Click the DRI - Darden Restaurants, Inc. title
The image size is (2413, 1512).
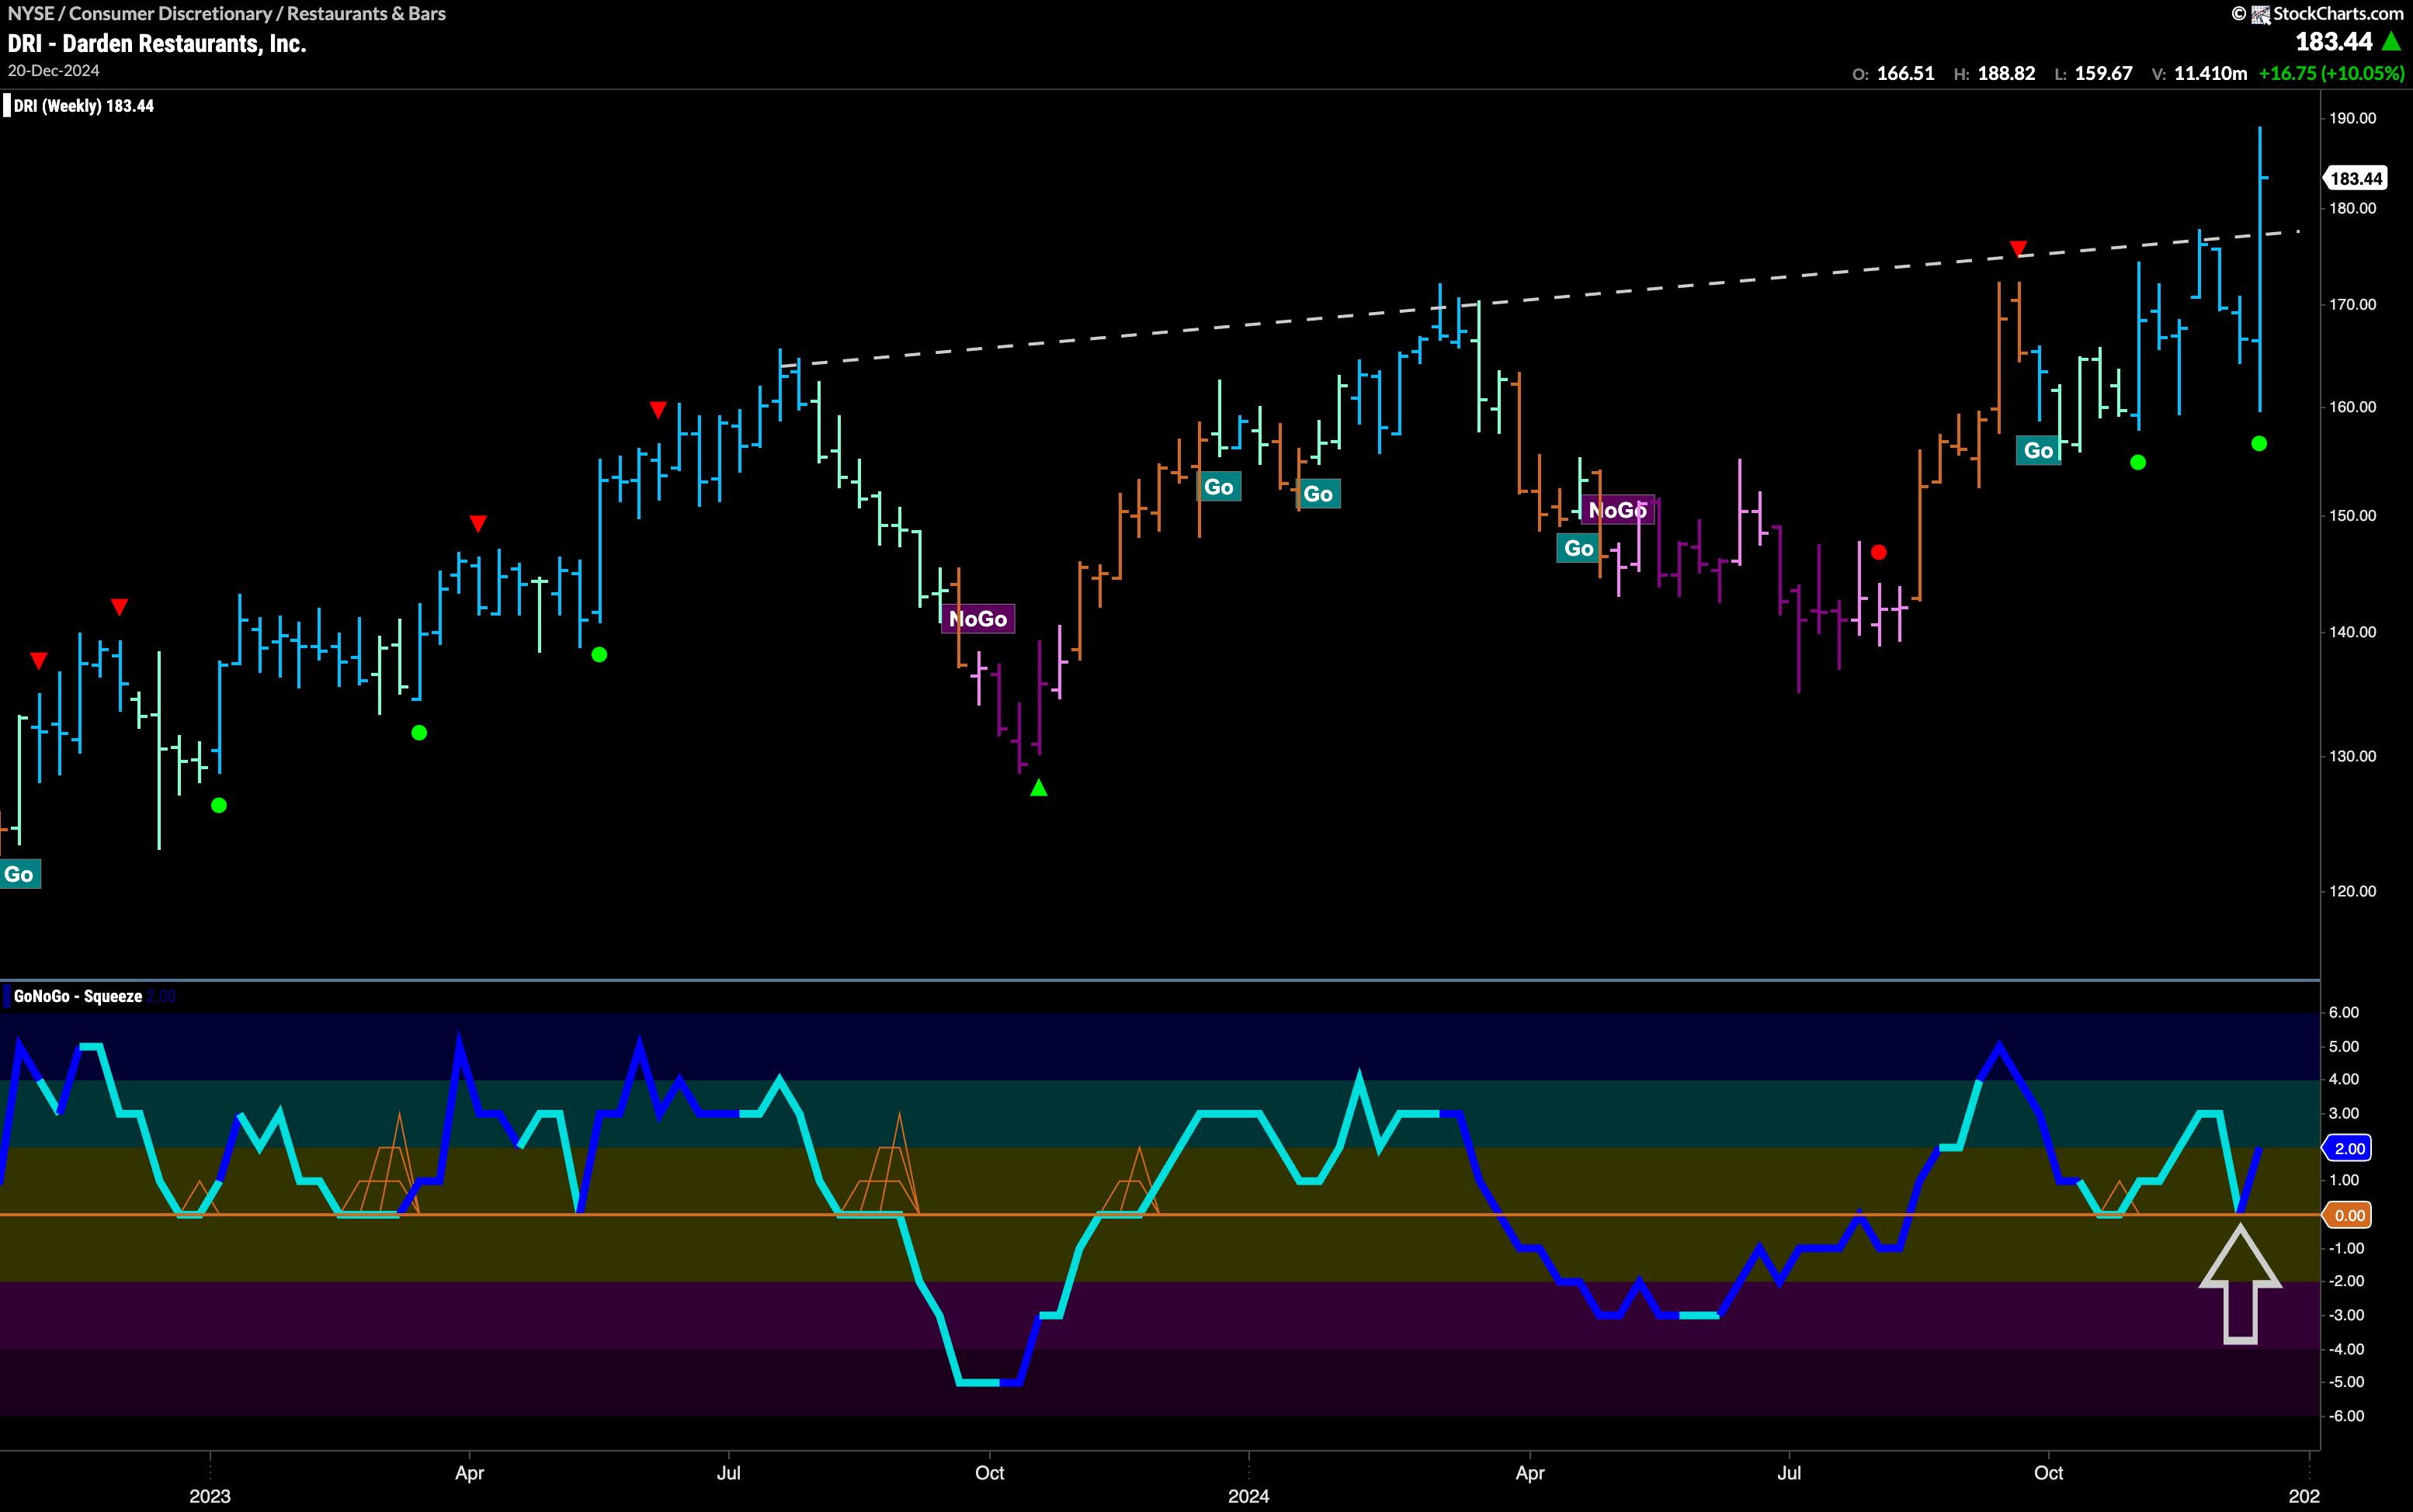(157, 44)
